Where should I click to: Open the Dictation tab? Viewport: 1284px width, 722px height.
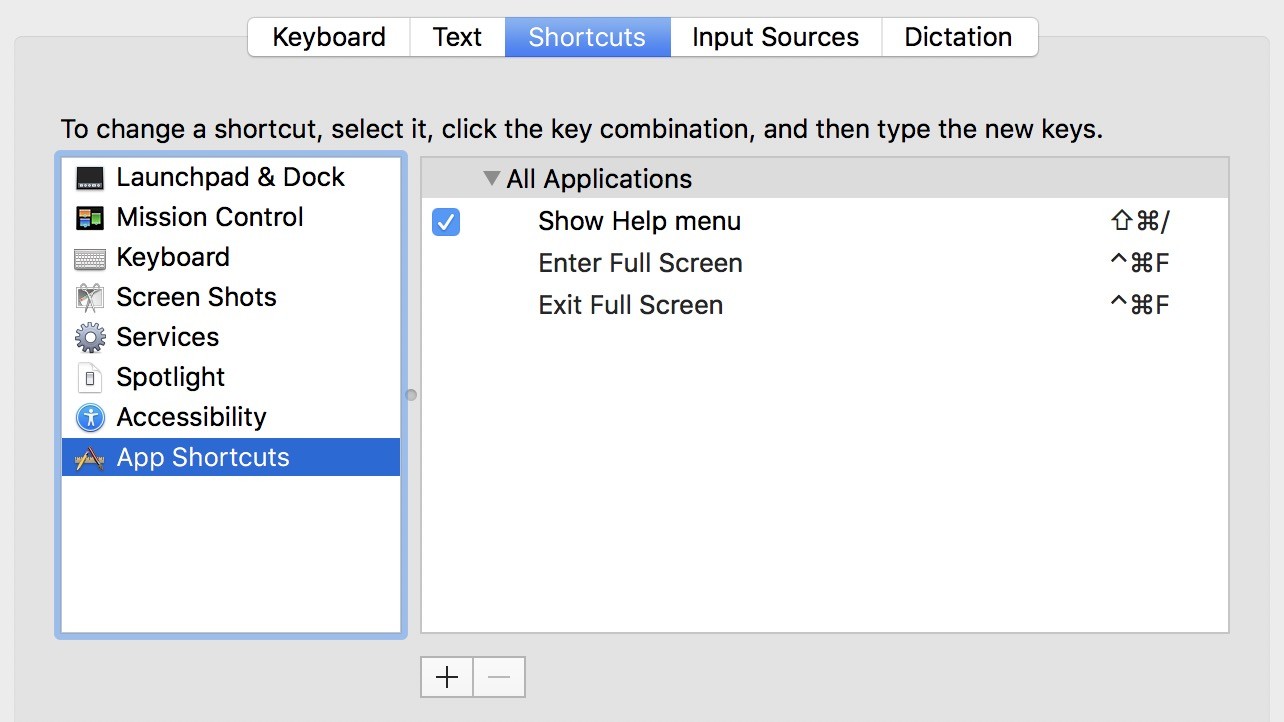point(958,37)
